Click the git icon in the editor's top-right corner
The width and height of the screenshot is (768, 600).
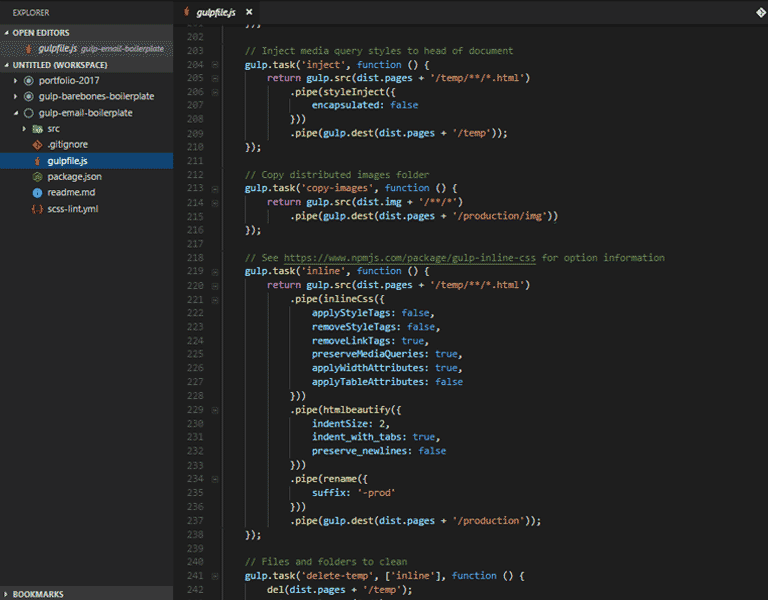[759, 12]
